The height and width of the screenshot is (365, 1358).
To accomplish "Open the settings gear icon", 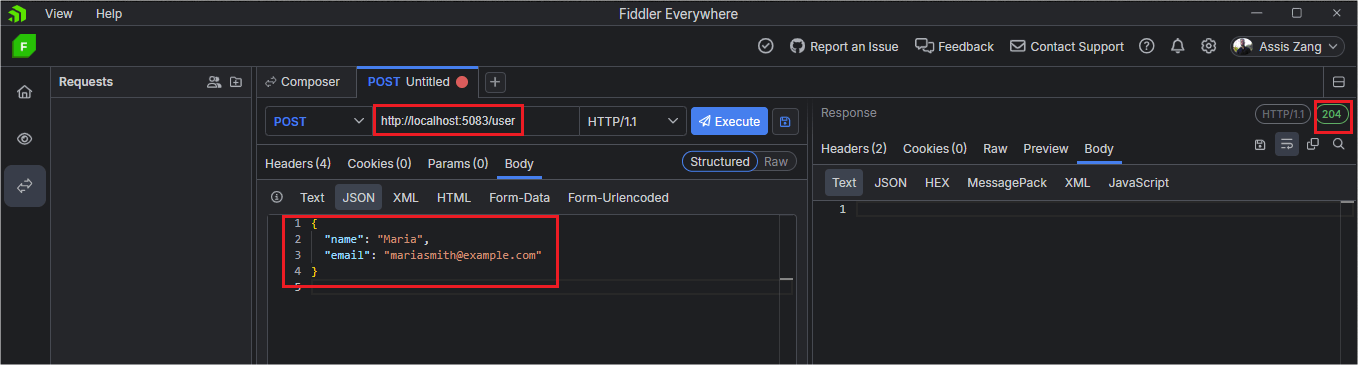I will click(x=1209, y=46).
